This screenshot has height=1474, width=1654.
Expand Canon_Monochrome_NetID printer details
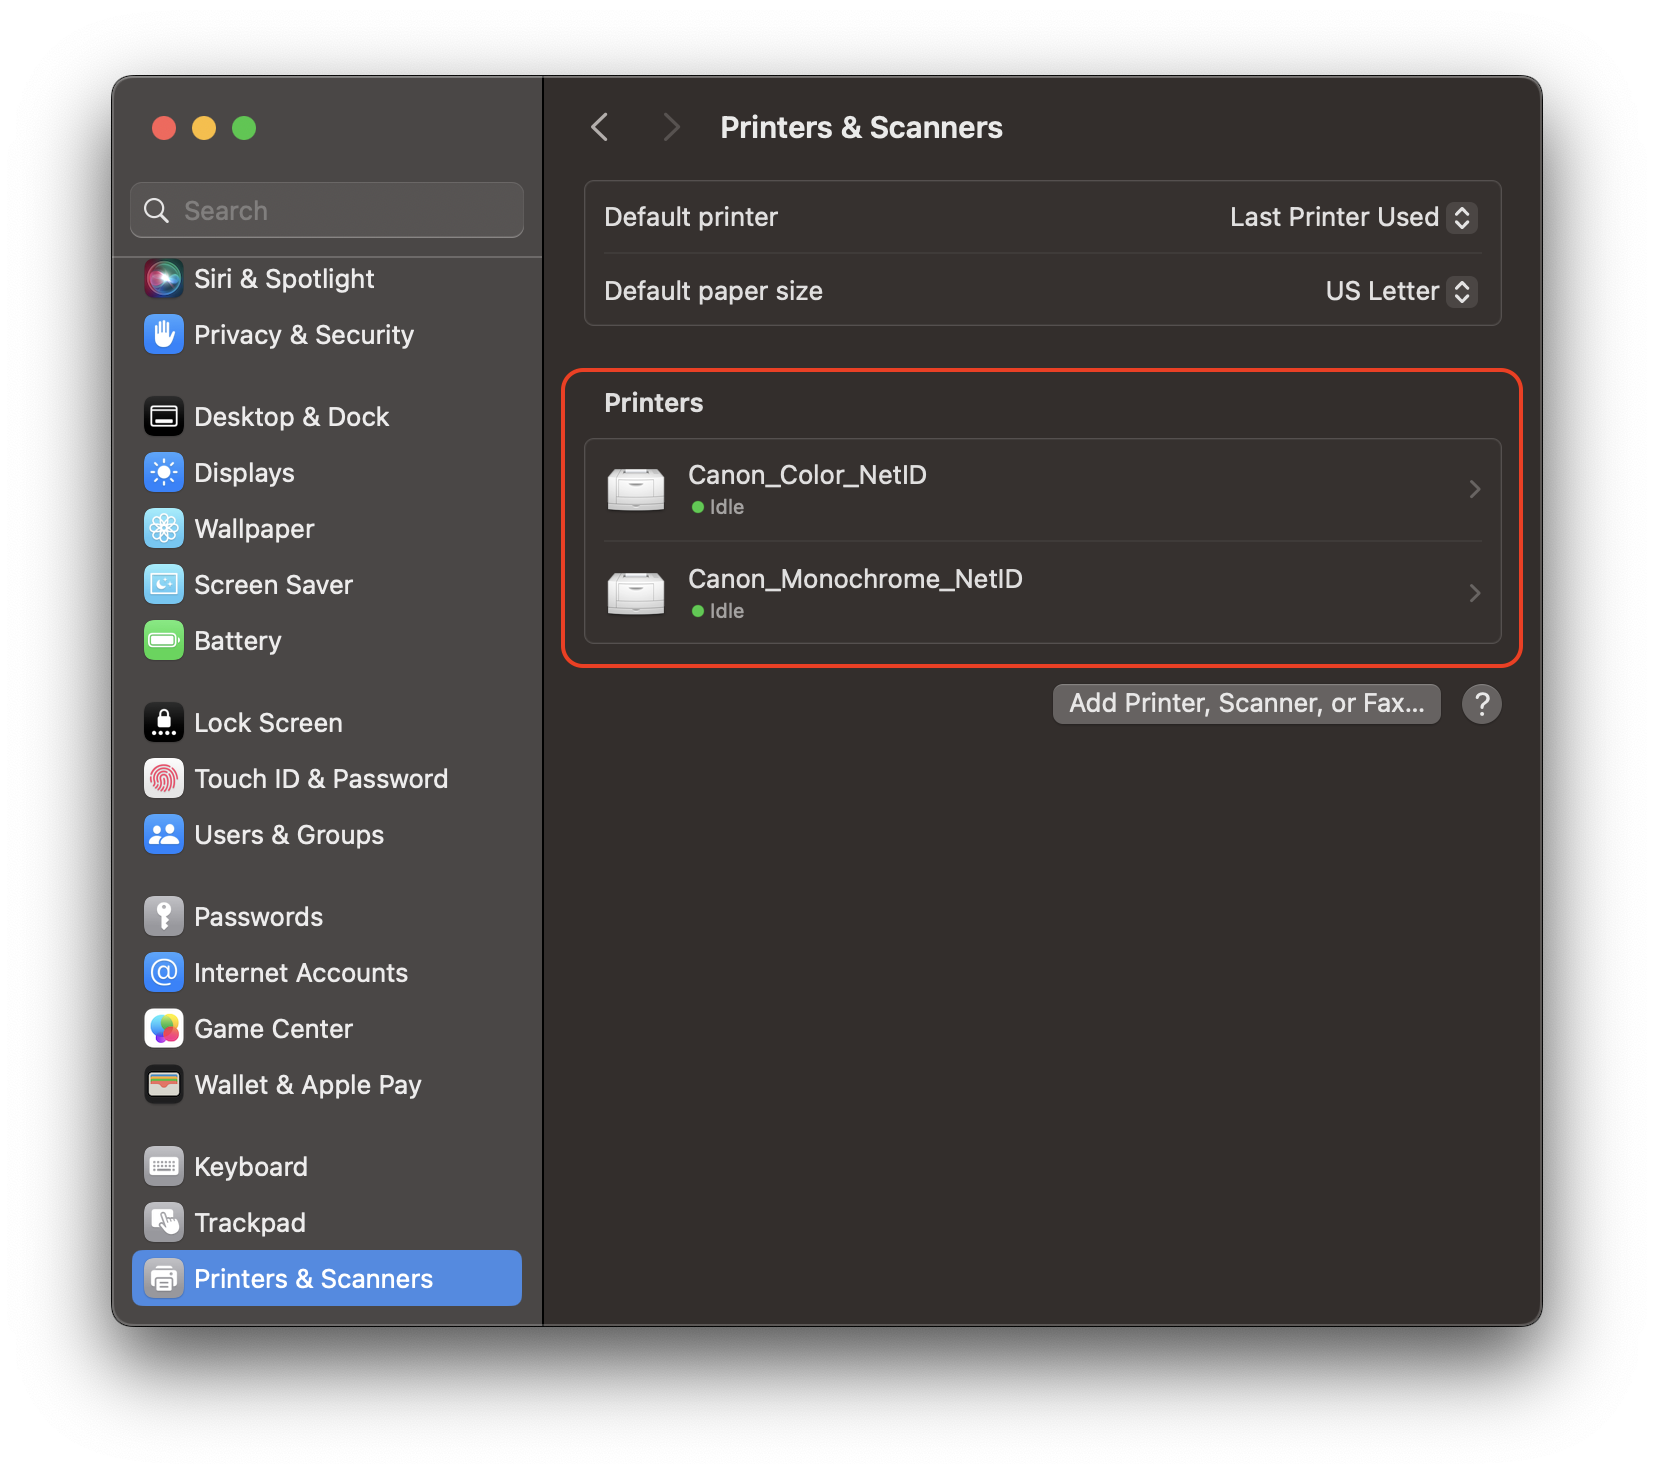tap(1474, 592)
